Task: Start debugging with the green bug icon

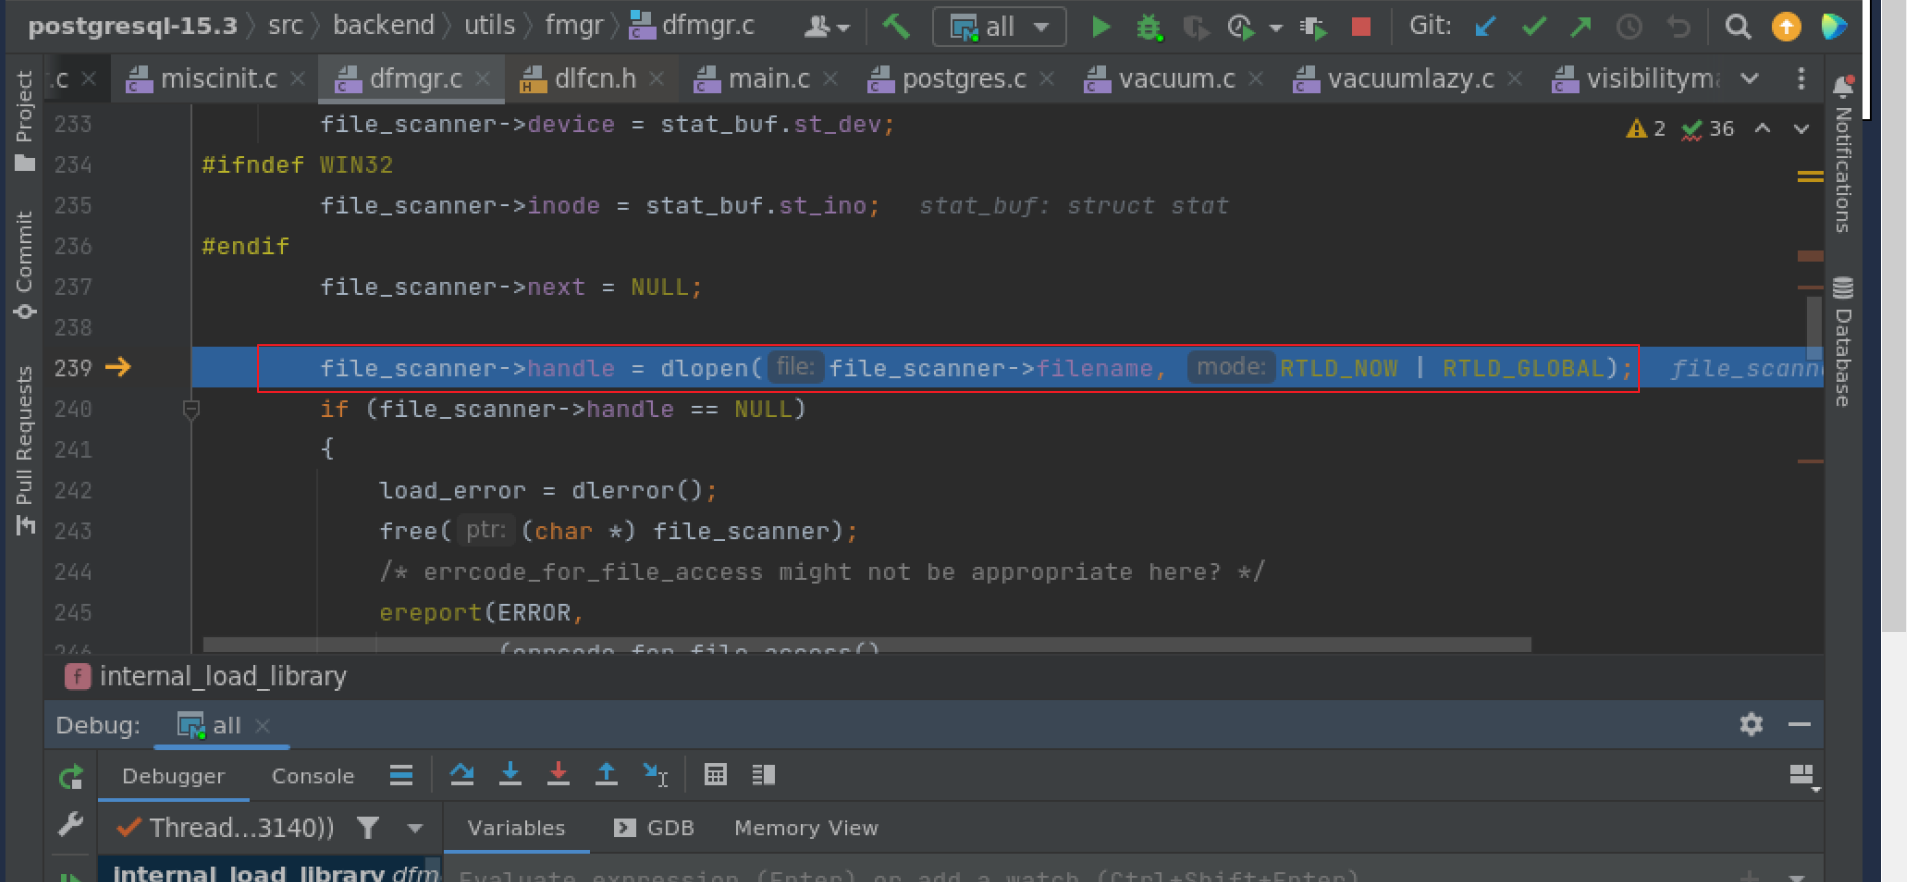Action: coord(1149,27)
